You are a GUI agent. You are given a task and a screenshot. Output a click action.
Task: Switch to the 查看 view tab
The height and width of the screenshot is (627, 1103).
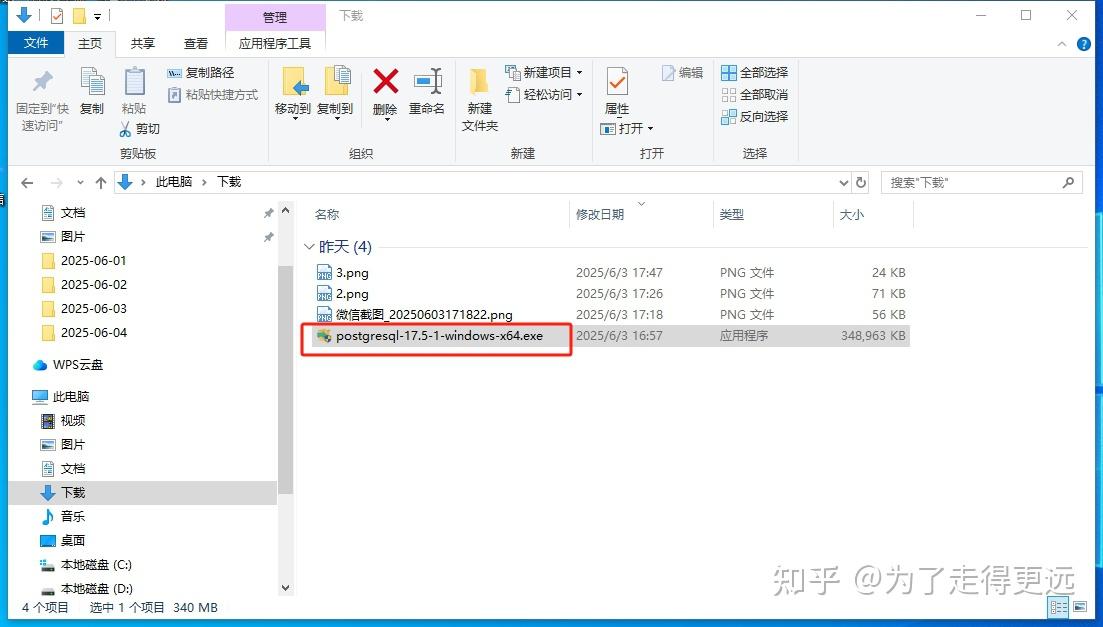point(196,44)
